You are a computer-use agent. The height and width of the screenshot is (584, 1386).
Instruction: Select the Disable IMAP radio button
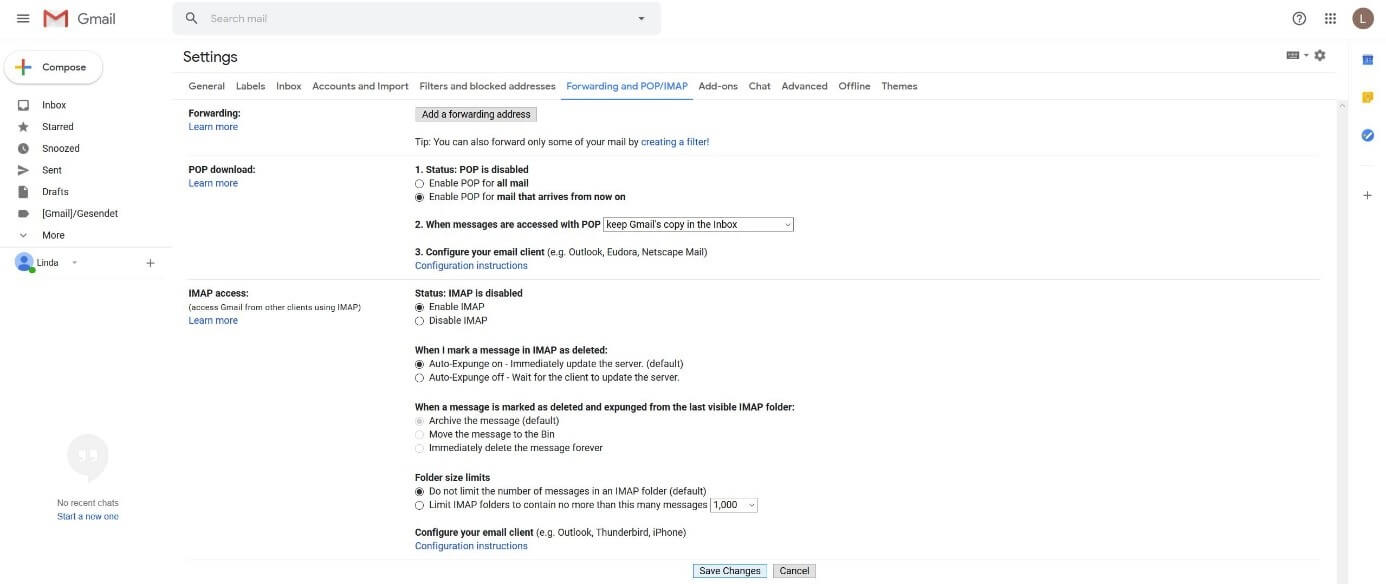(x=420, y=321)
